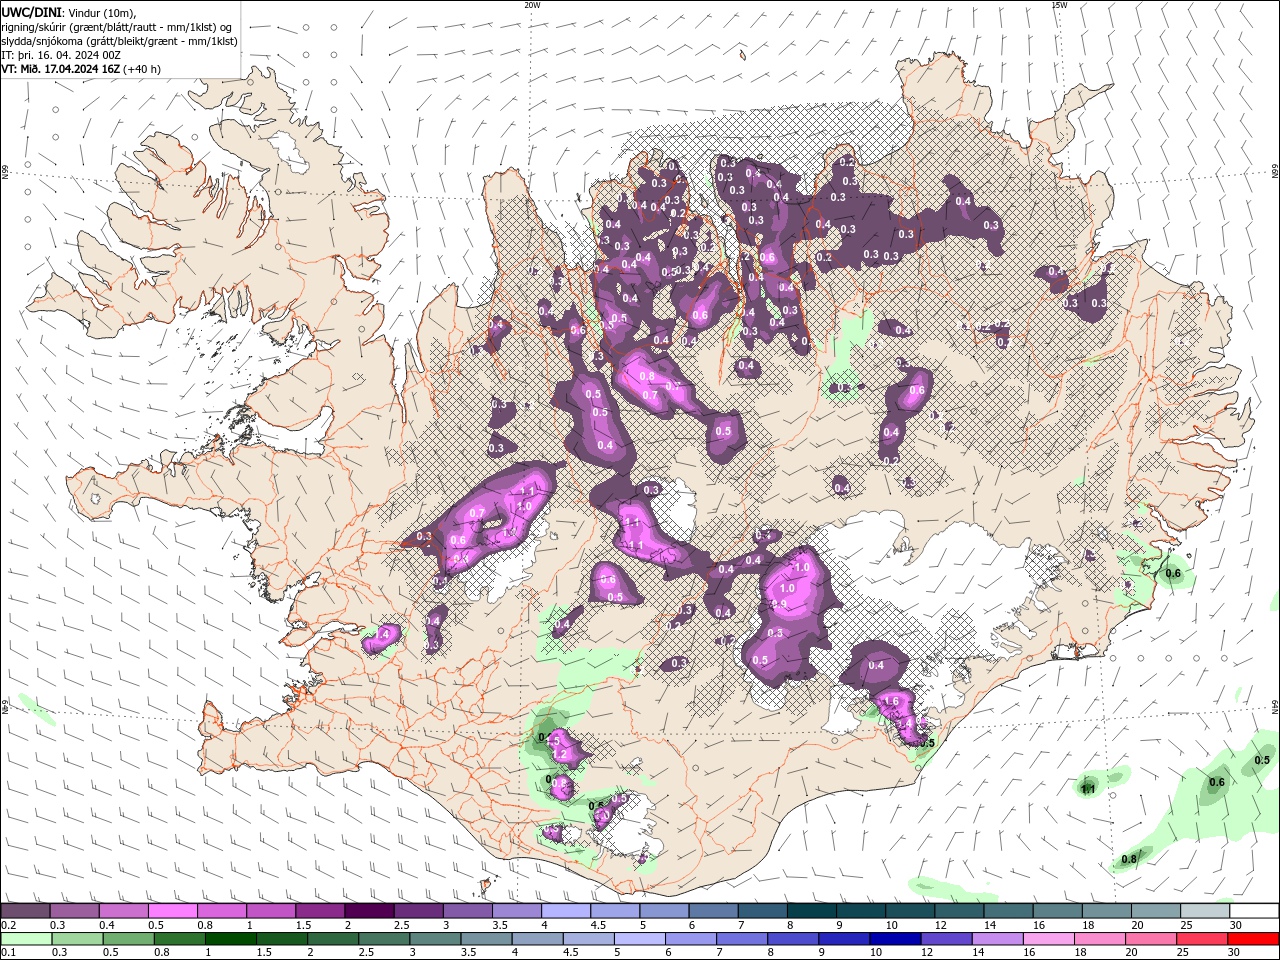
Task: Select the 4.5 lavender-blue rain legend swatch
Action: pyautogui.click(x=589, y=939)
